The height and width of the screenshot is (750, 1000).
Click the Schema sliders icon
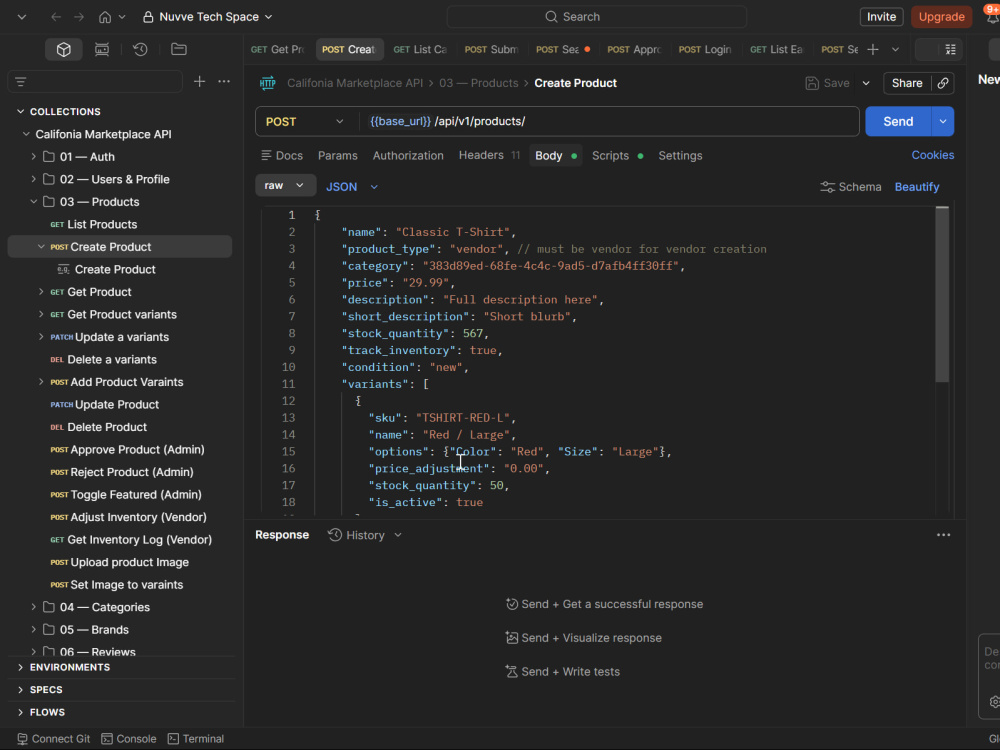[x=827, y=187]
